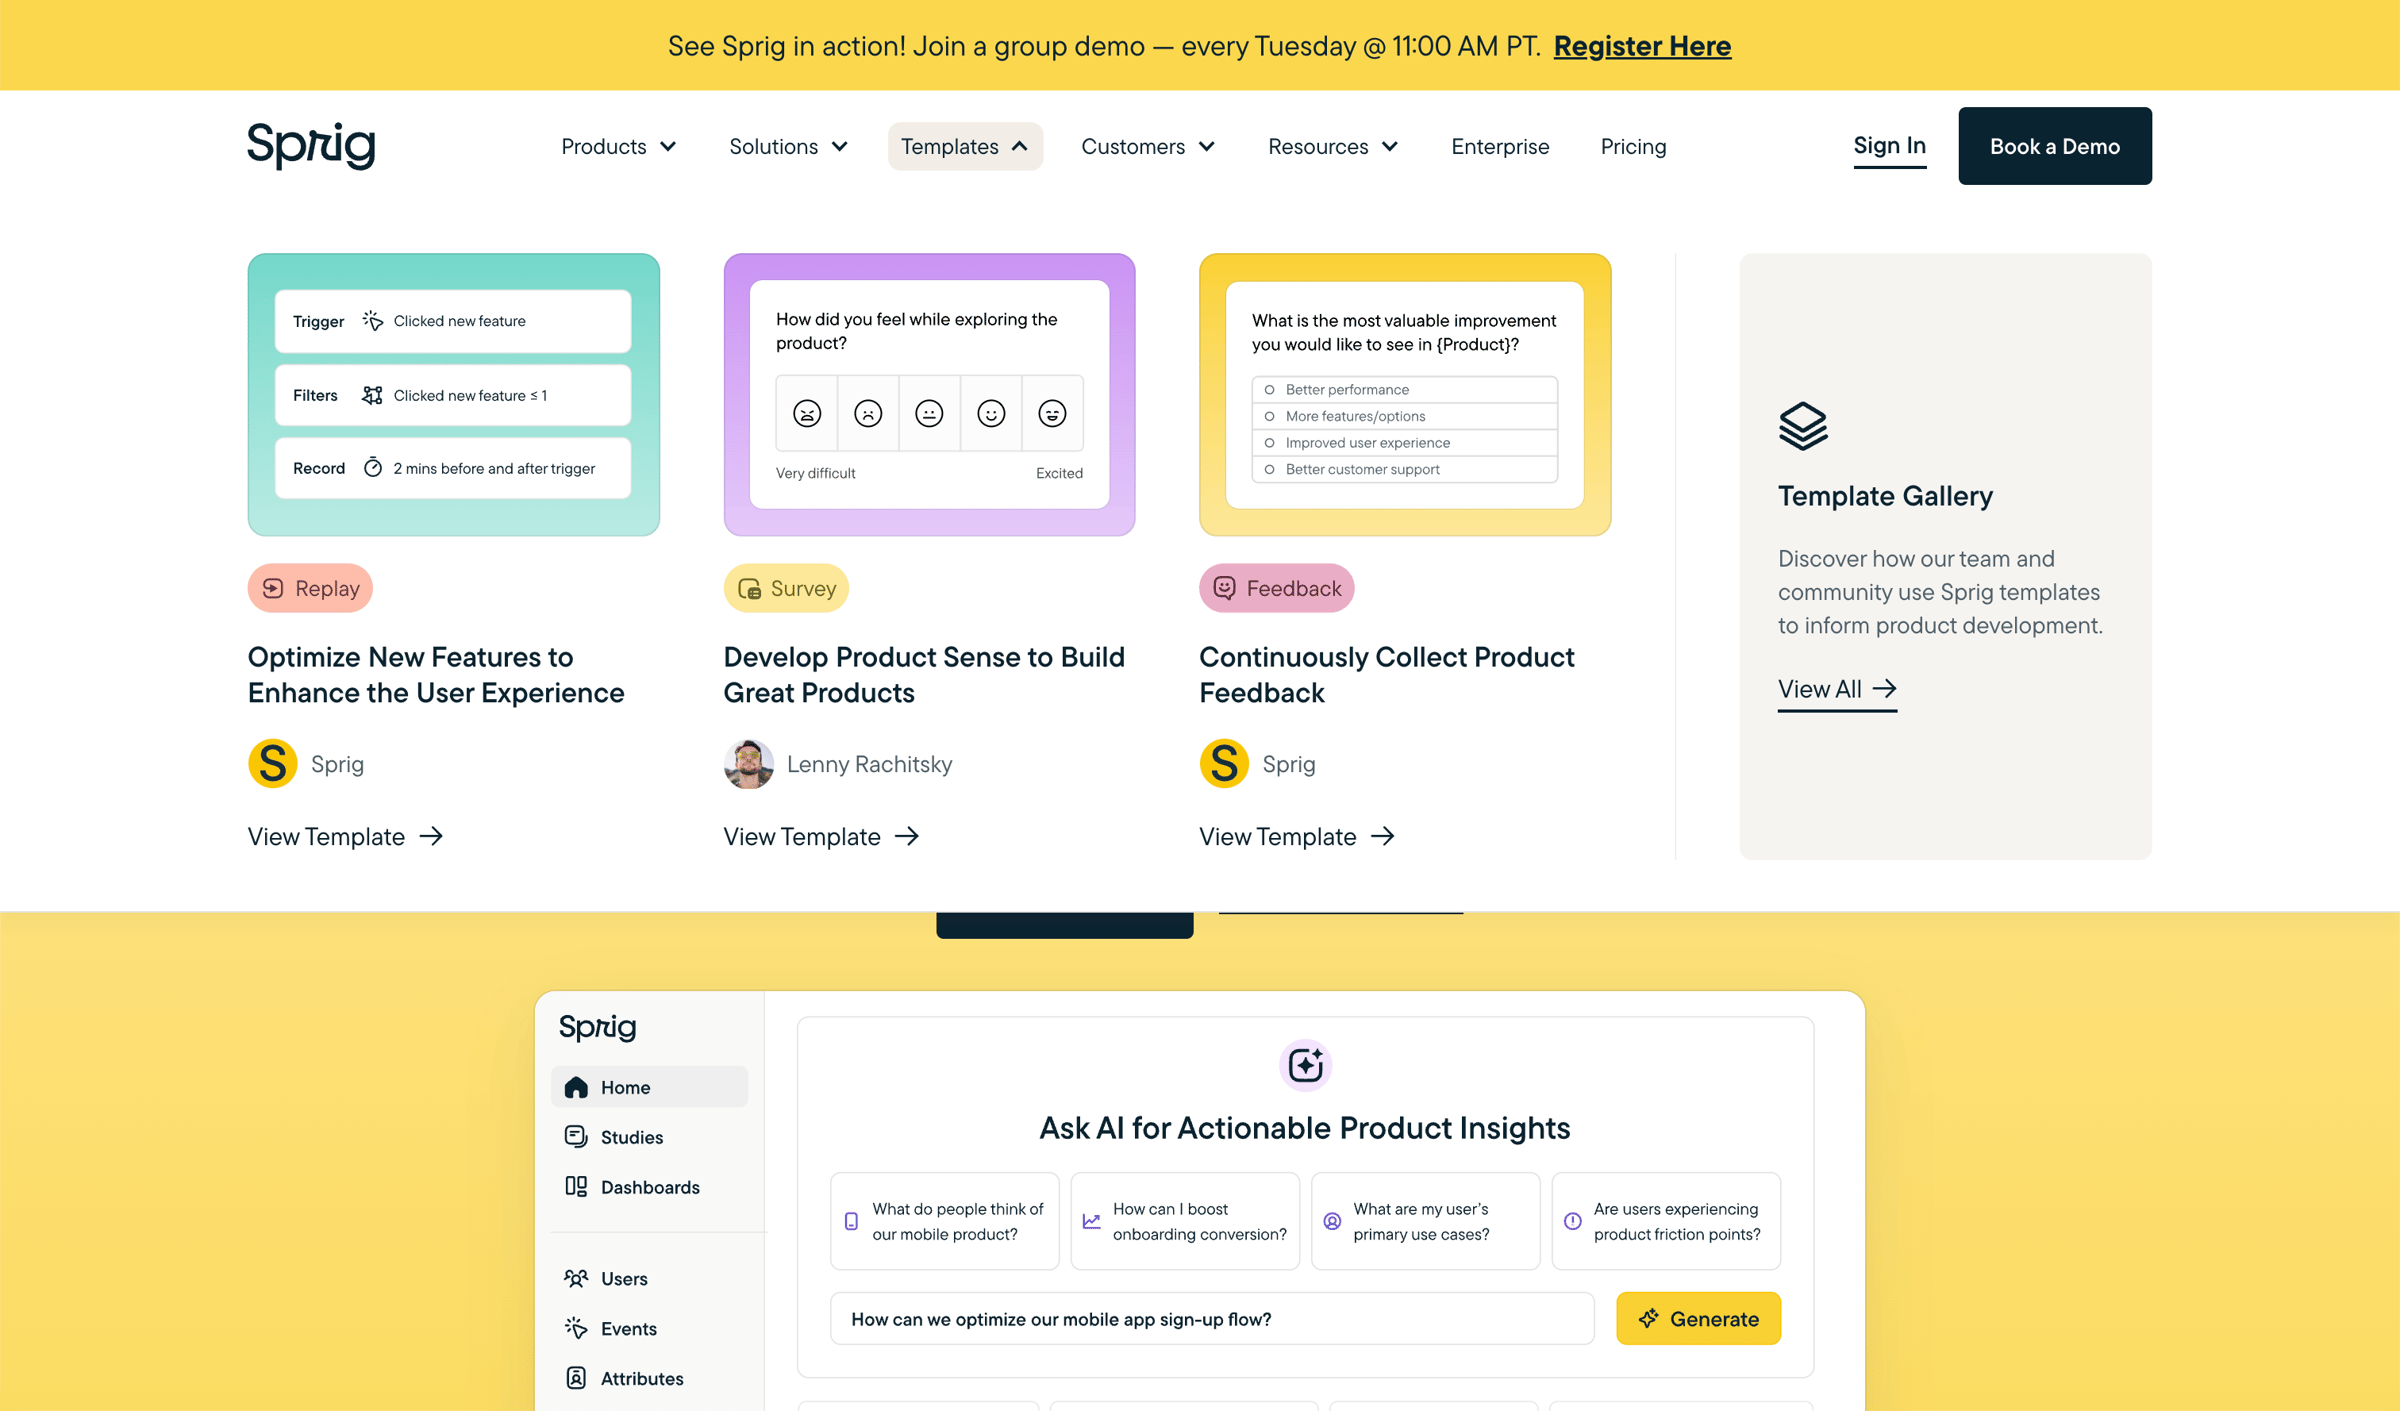Click the user circle icon on the use cases suggestion
Viewport: 2400px width, 1411px height.
[1332, 1222]
